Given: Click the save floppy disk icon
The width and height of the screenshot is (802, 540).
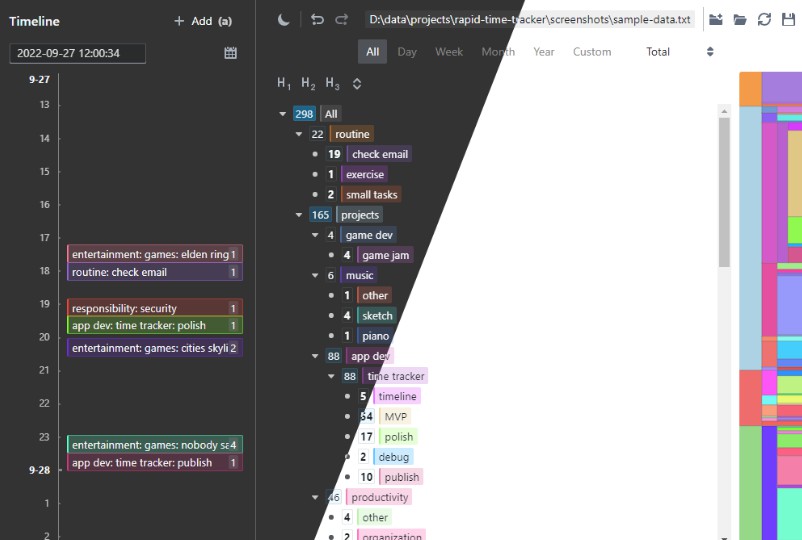Looking at the screenshot, I should point(789,19).
